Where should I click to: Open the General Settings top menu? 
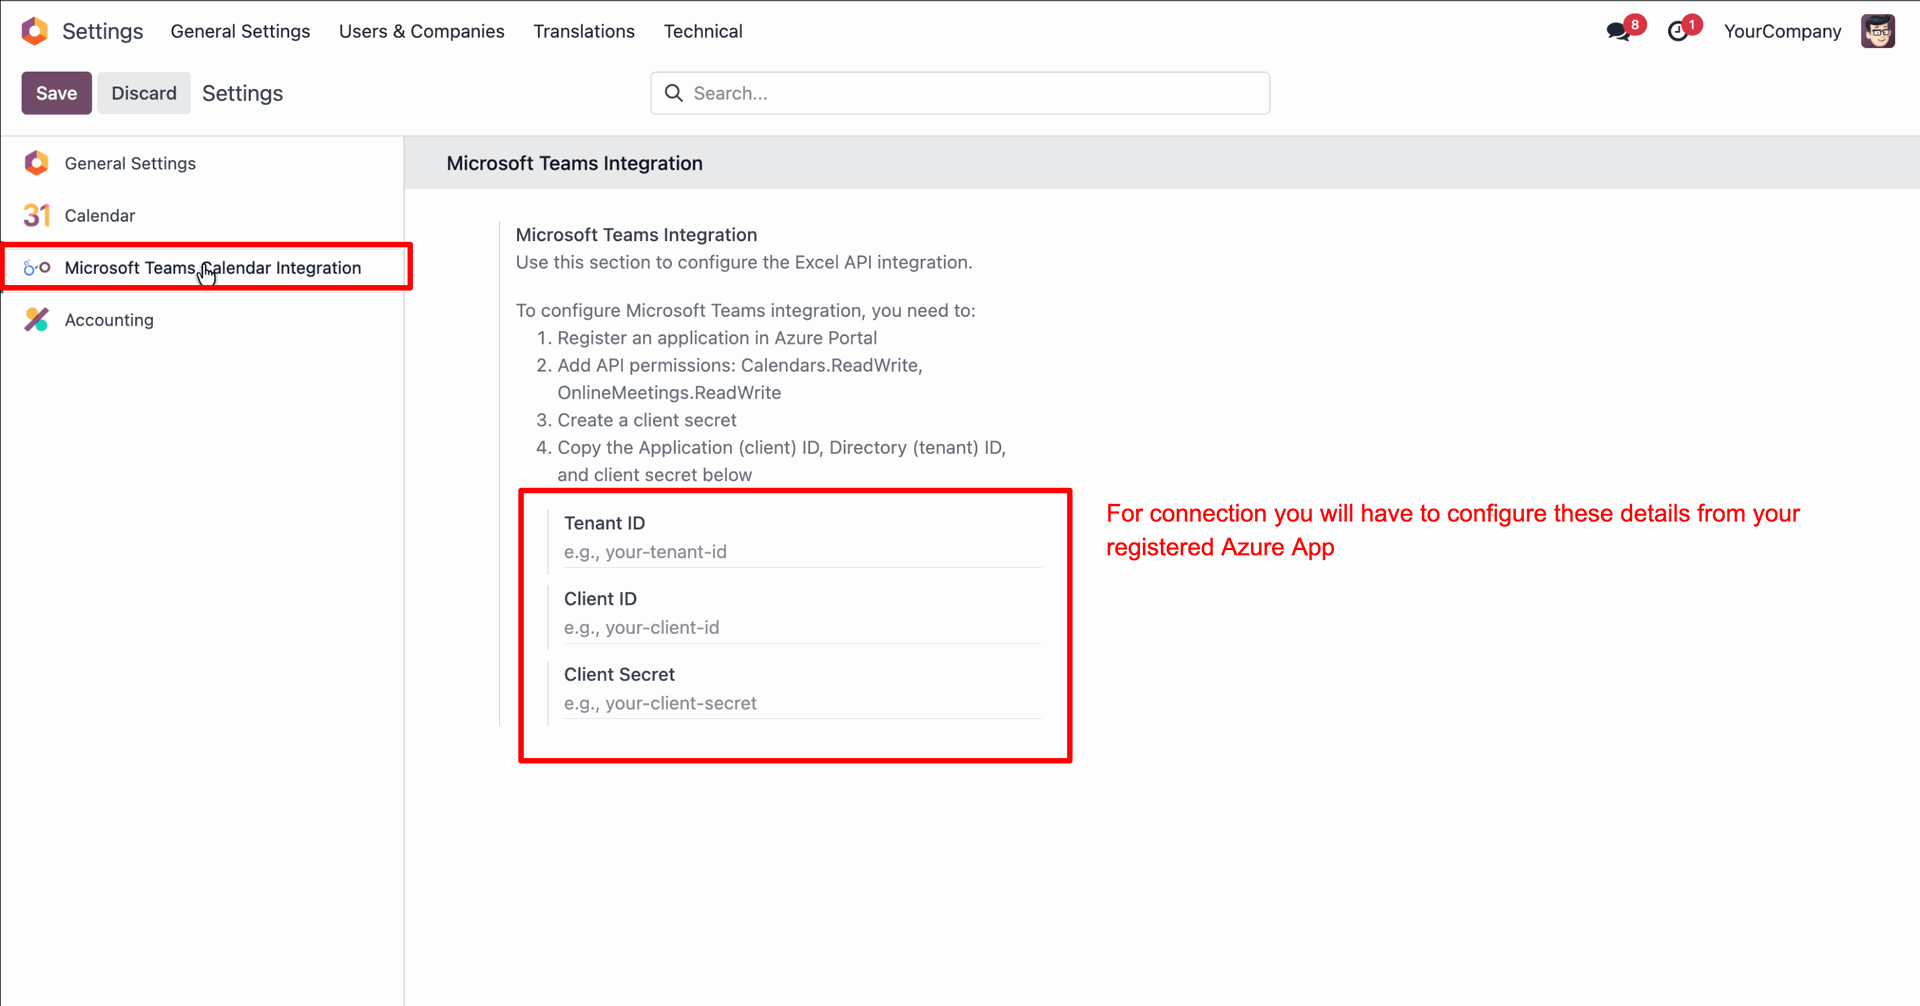pos(240,31)
